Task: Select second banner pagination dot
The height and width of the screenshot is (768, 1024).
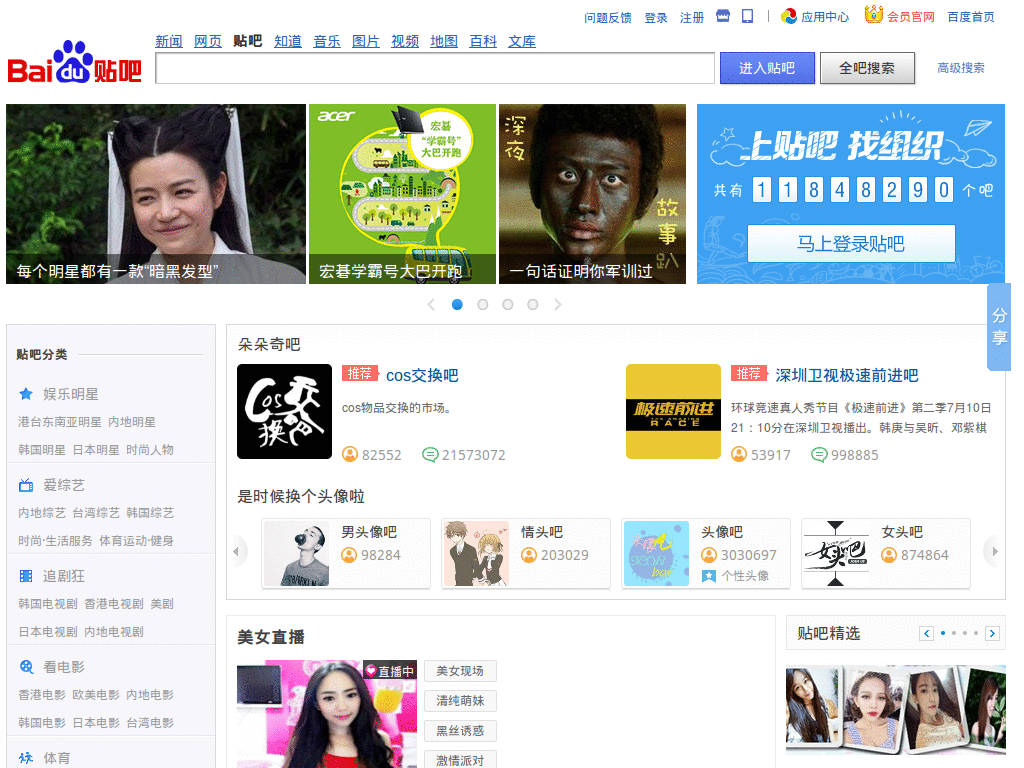Action: 483,304
